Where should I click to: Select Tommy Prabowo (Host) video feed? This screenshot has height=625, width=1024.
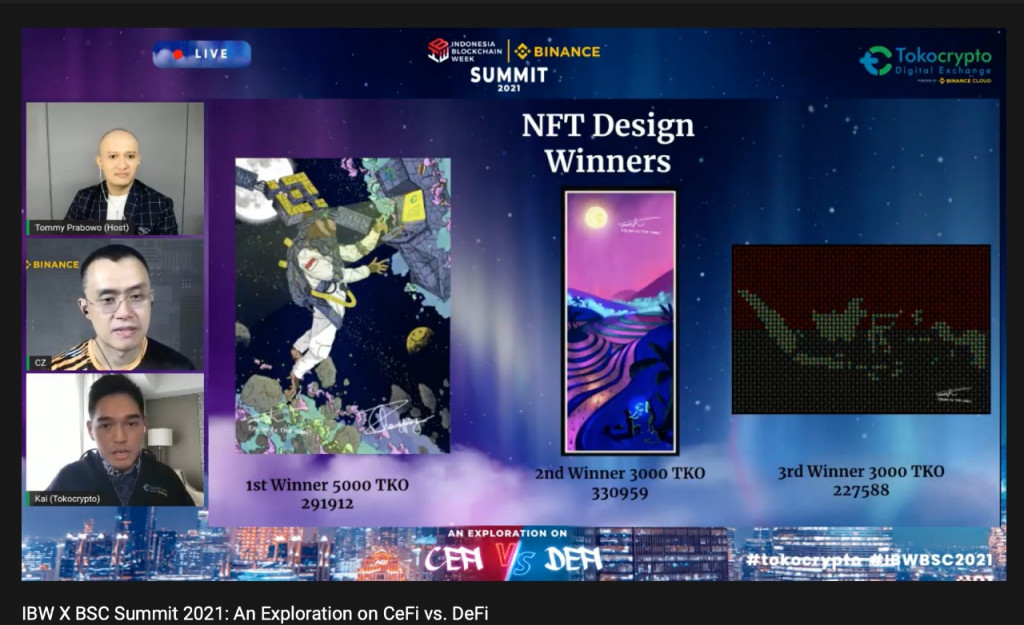pyautogui.click(x=114, y=168)
